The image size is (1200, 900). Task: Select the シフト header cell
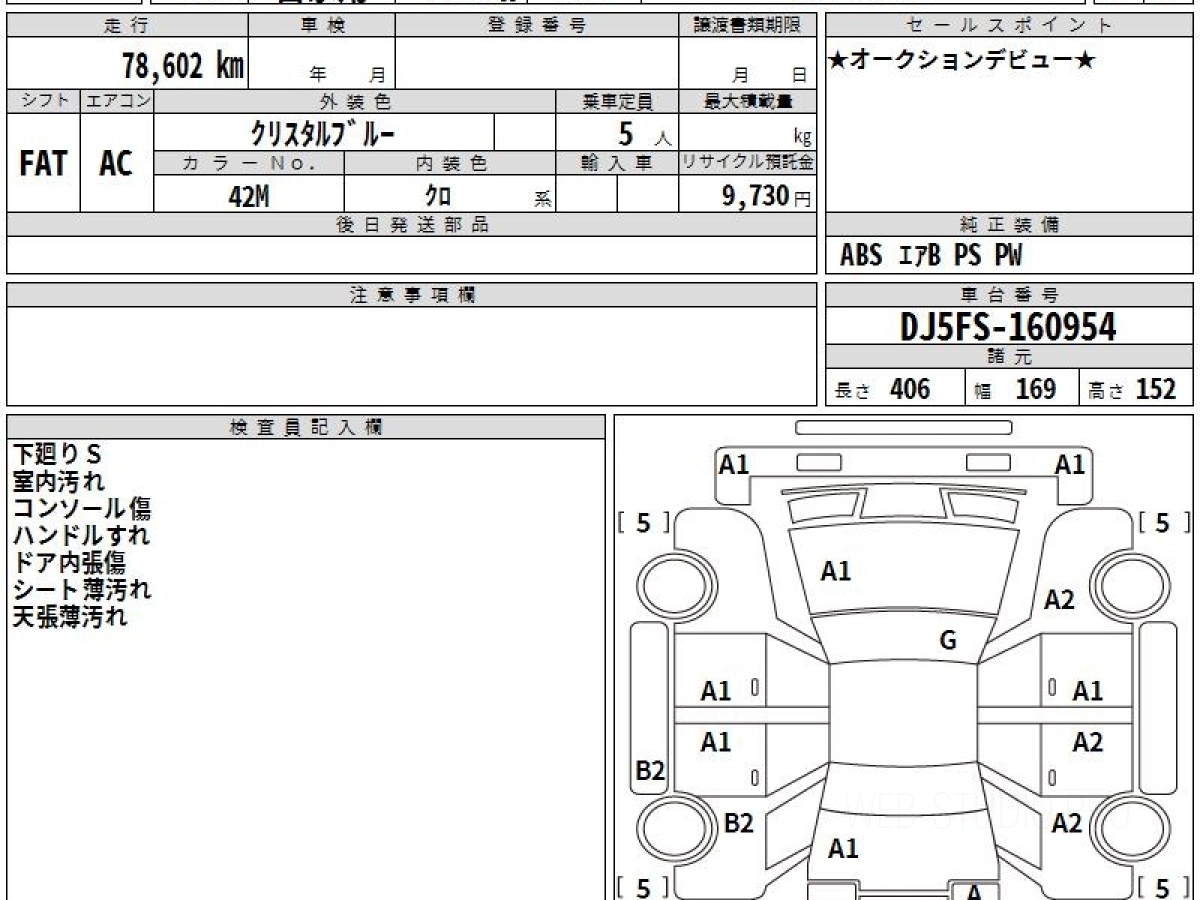pos(43,101)
